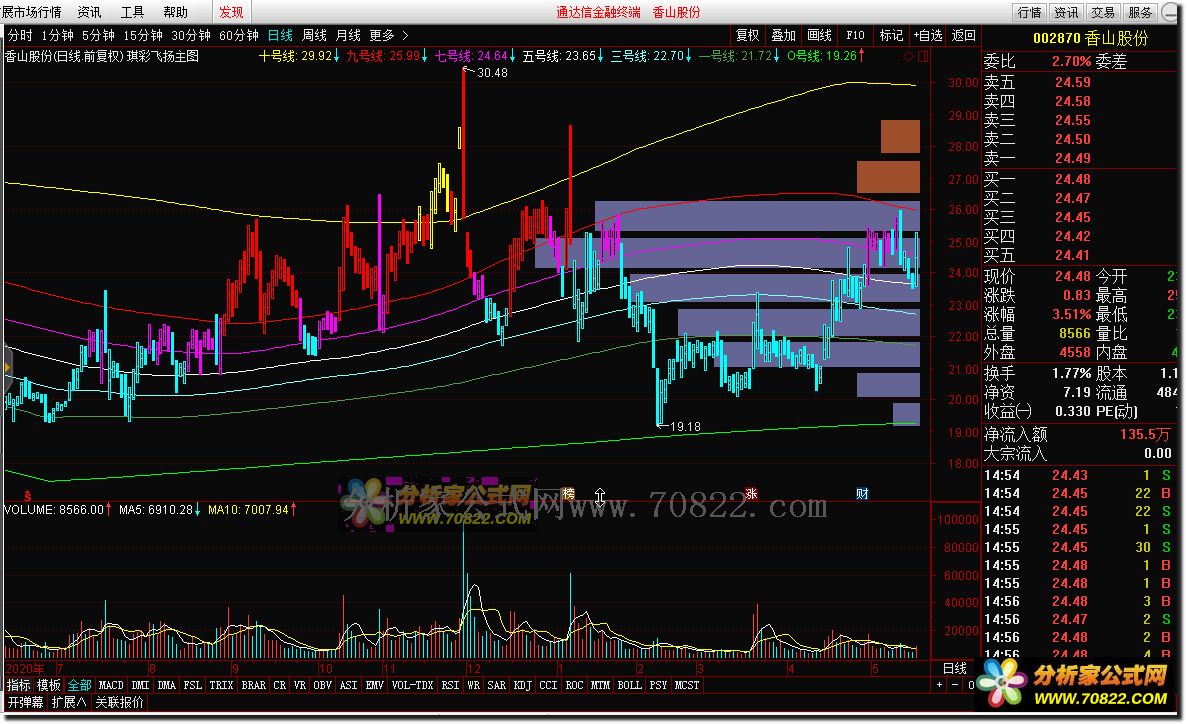The width and height of the screenshot is (1187, 724).
Task: Choose the CCI indicator
Action: click(548, 685)
